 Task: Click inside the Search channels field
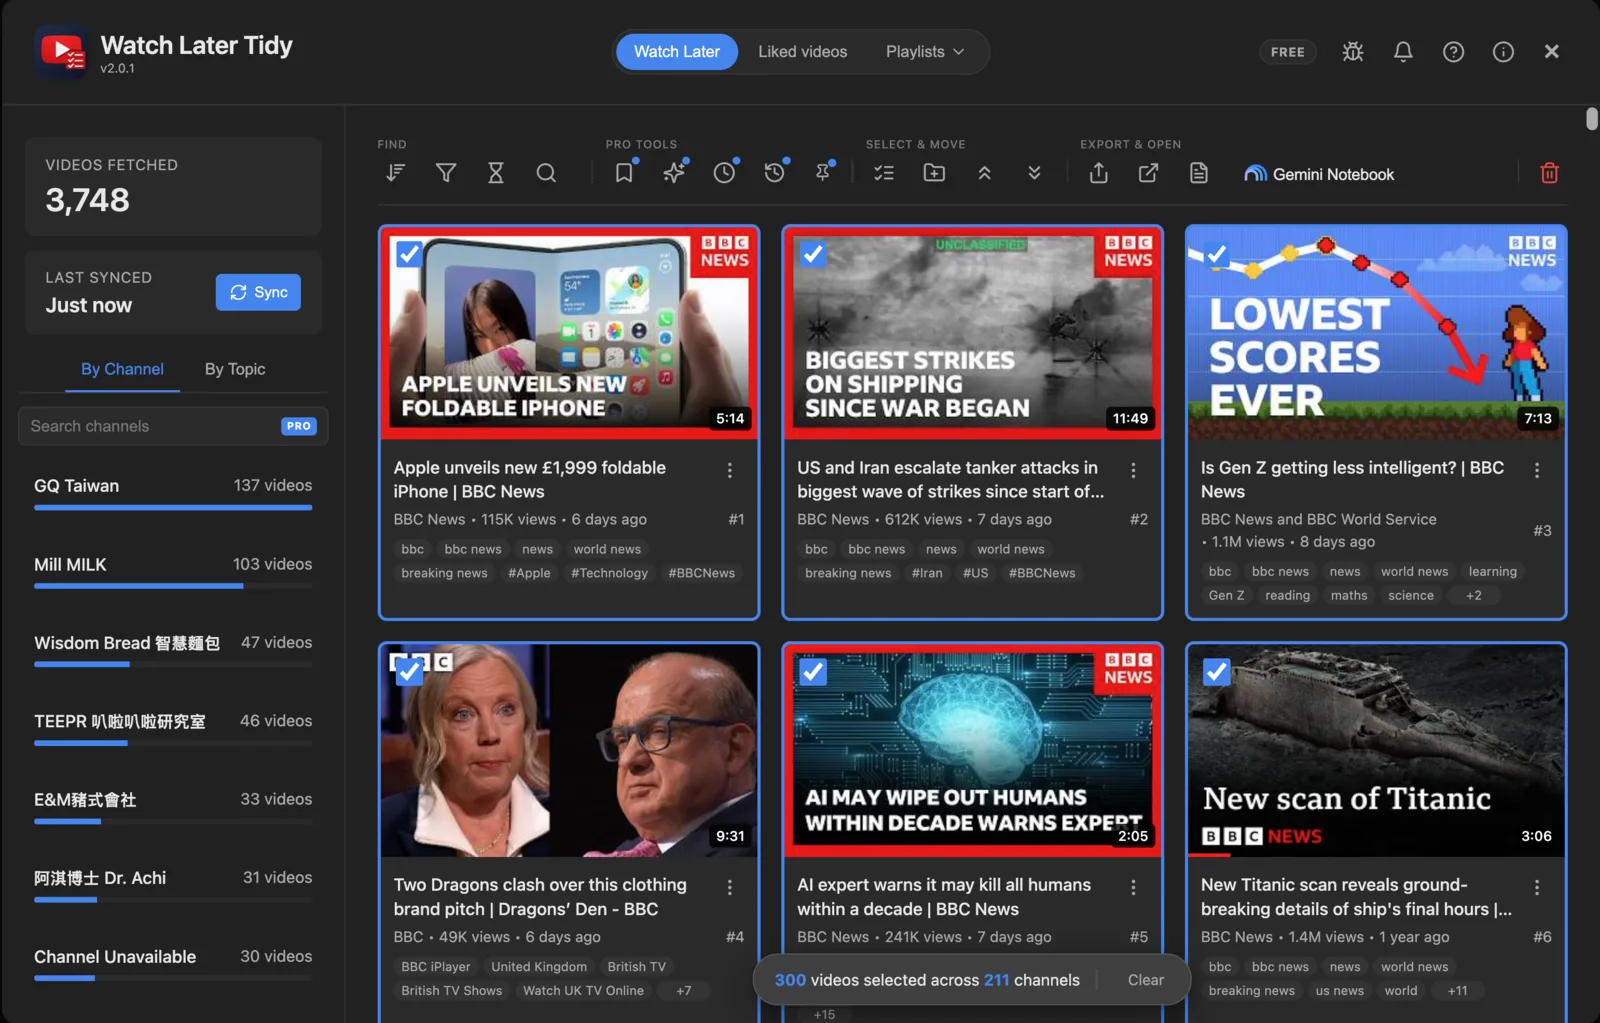tap(173, 426)
